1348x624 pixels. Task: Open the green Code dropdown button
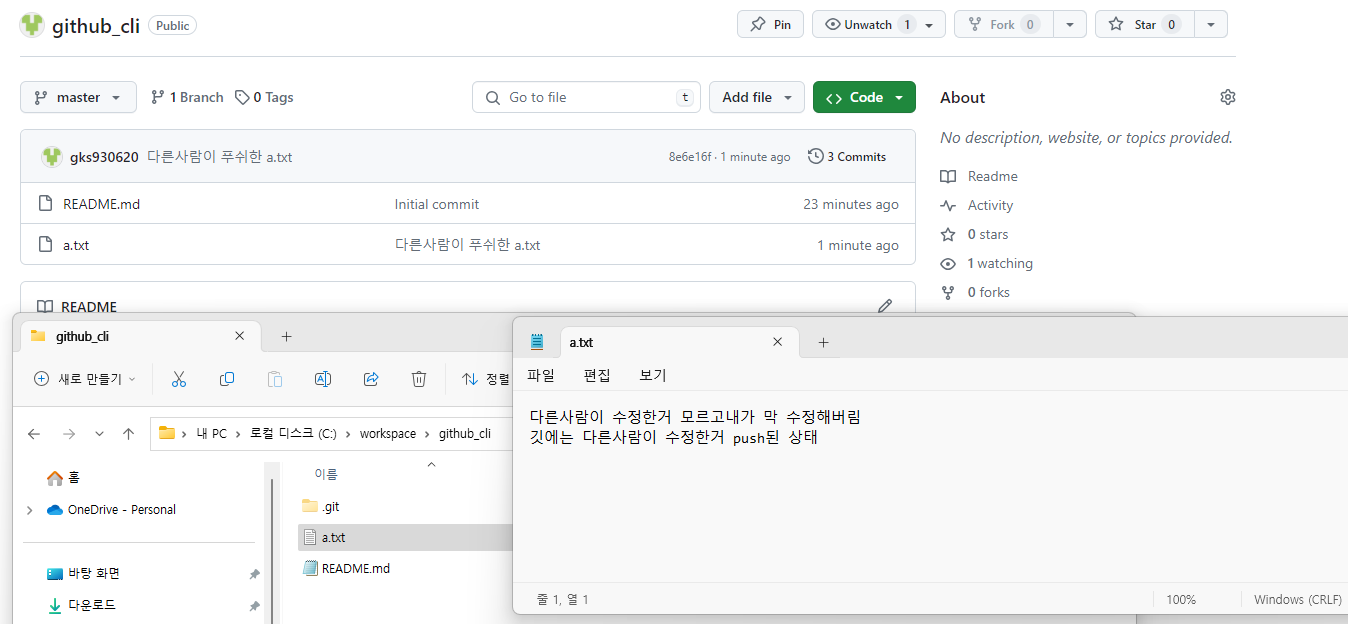coord(864,97)
